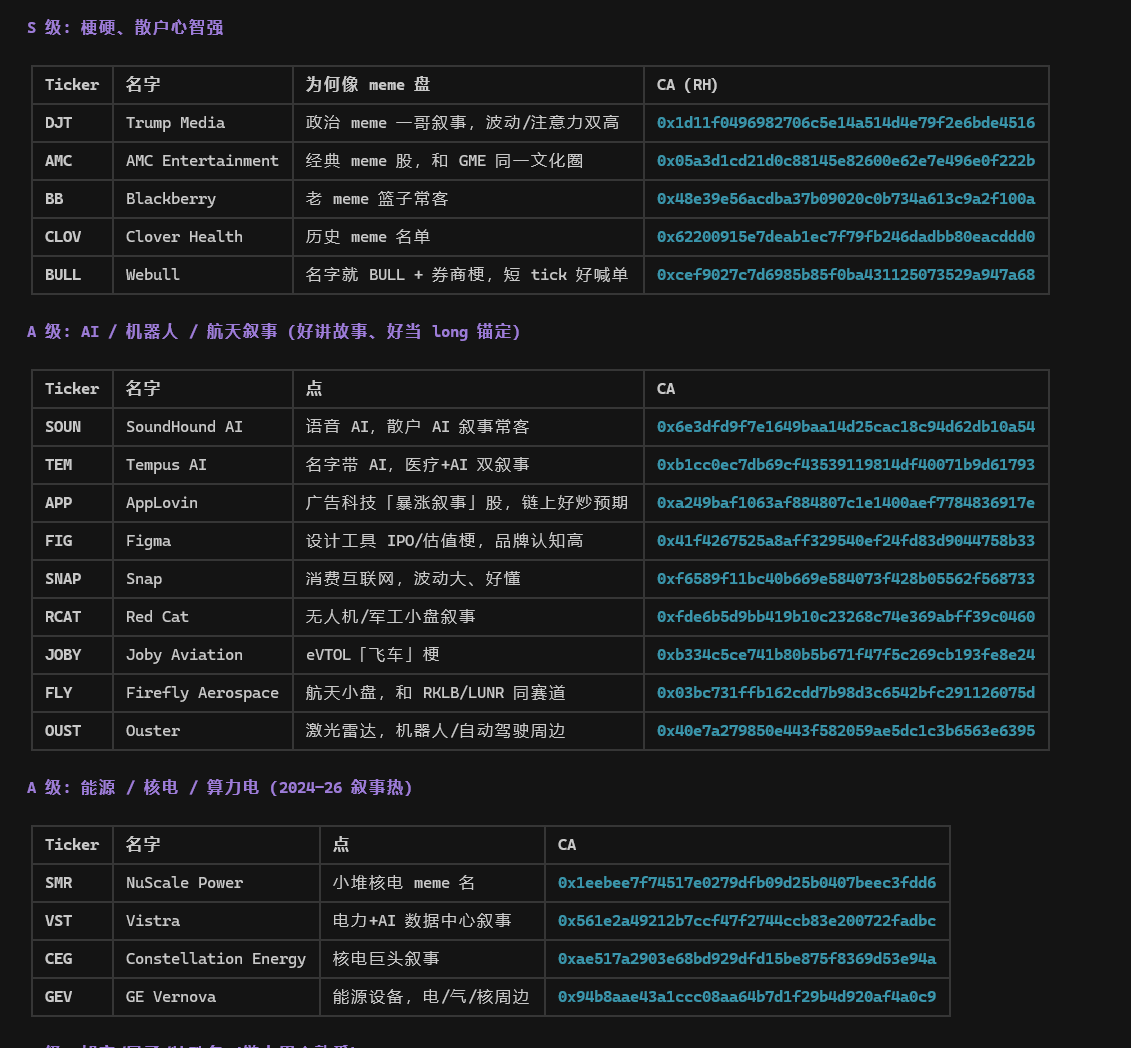Click the 'A 级: 能源 / 核电 / 算力电' heading
This screenshot has height=1048, width=1131.
pyautogui.click(x=219, y=788)
